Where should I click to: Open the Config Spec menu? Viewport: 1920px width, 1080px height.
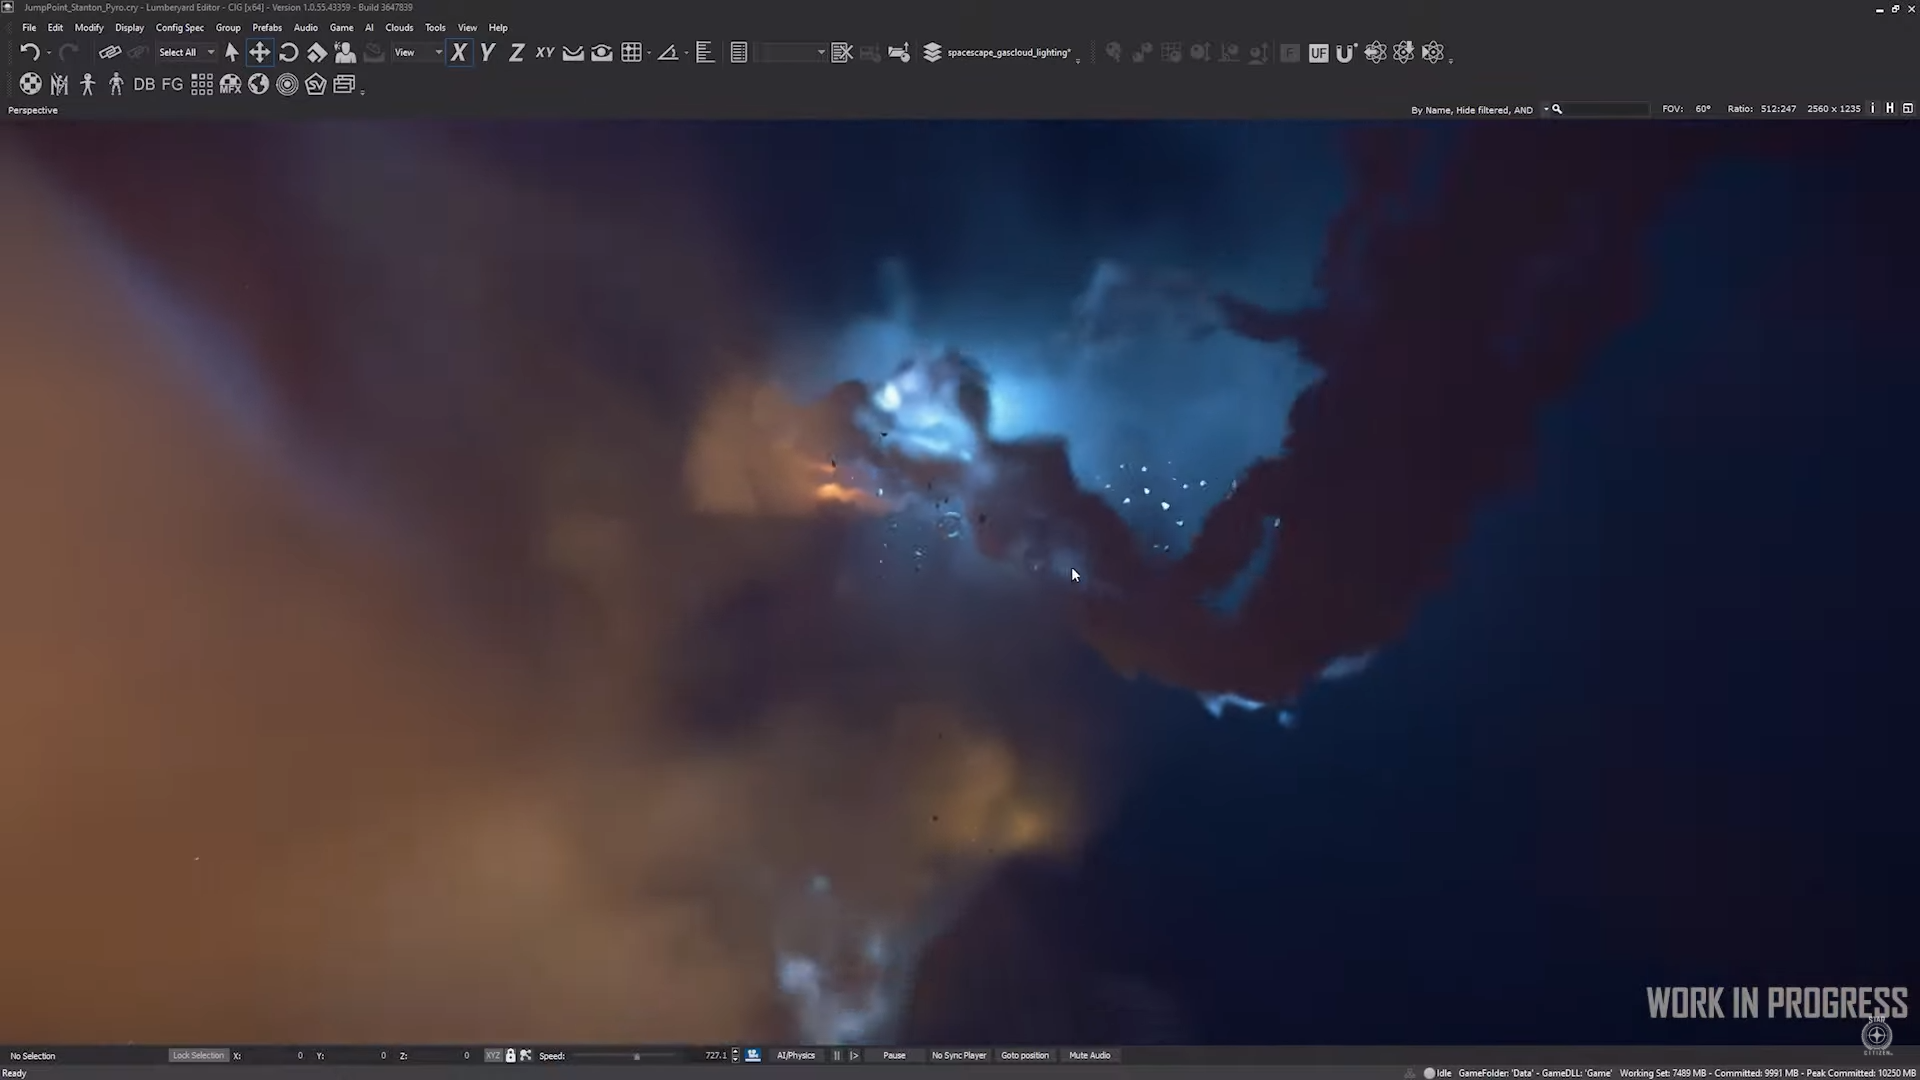(180, 28)
